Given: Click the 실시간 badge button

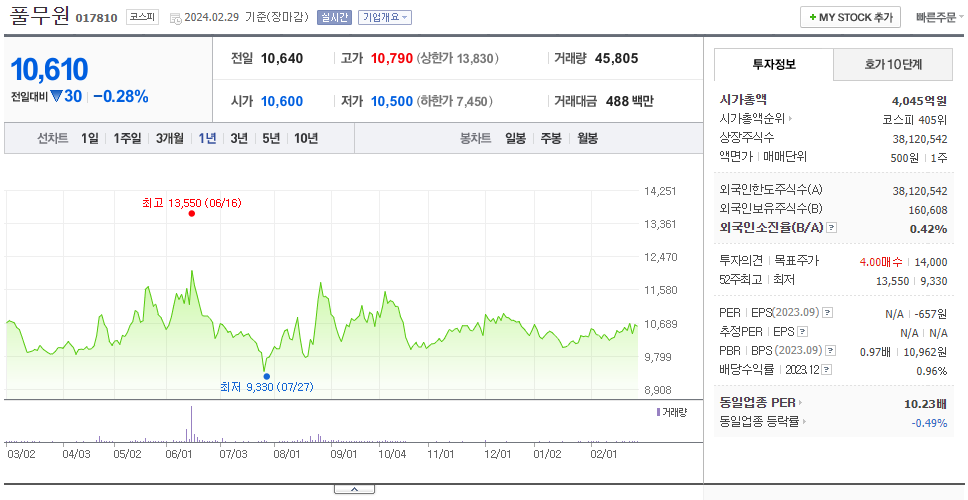Looking at the screenshot, I should pos(334,17).
